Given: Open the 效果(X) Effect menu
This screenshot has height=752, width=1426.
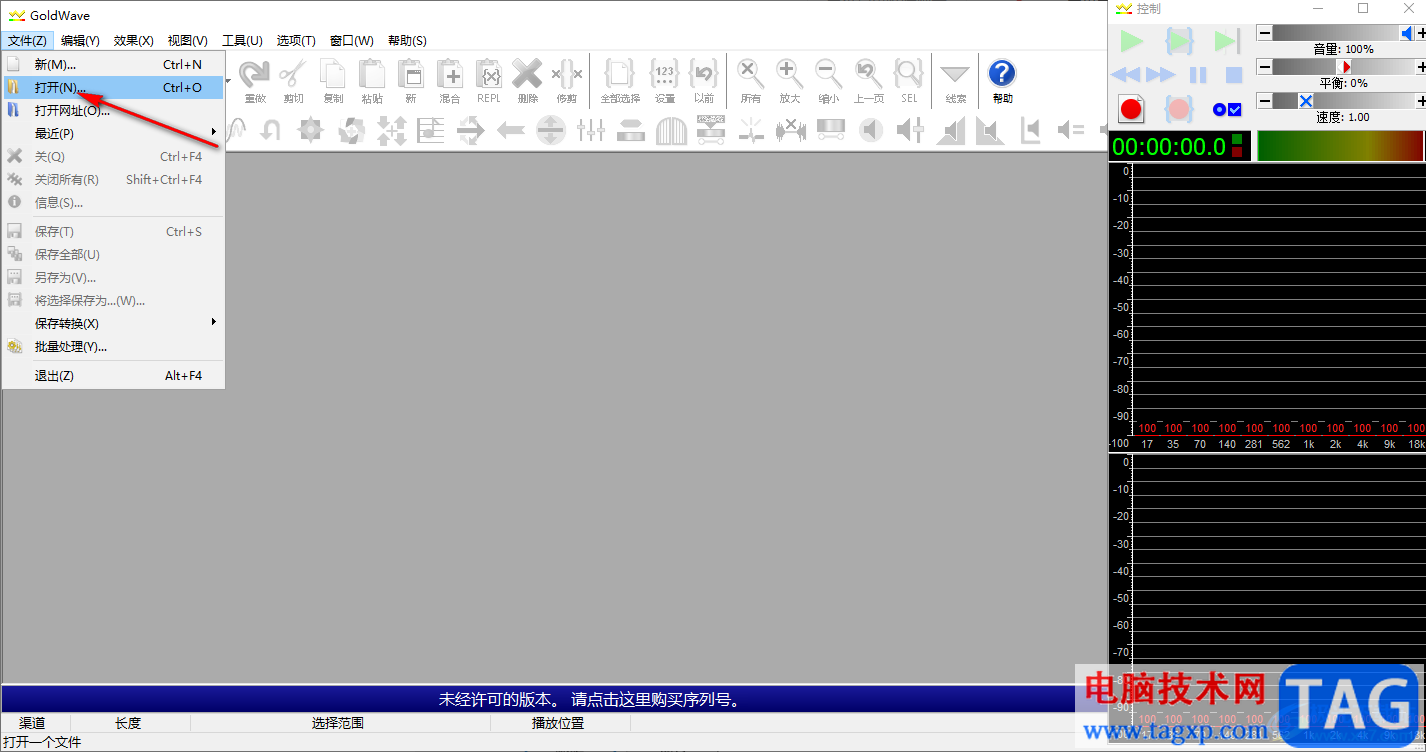Looking at the screenshot, I should pyautogui.click(x=134, y=41).
